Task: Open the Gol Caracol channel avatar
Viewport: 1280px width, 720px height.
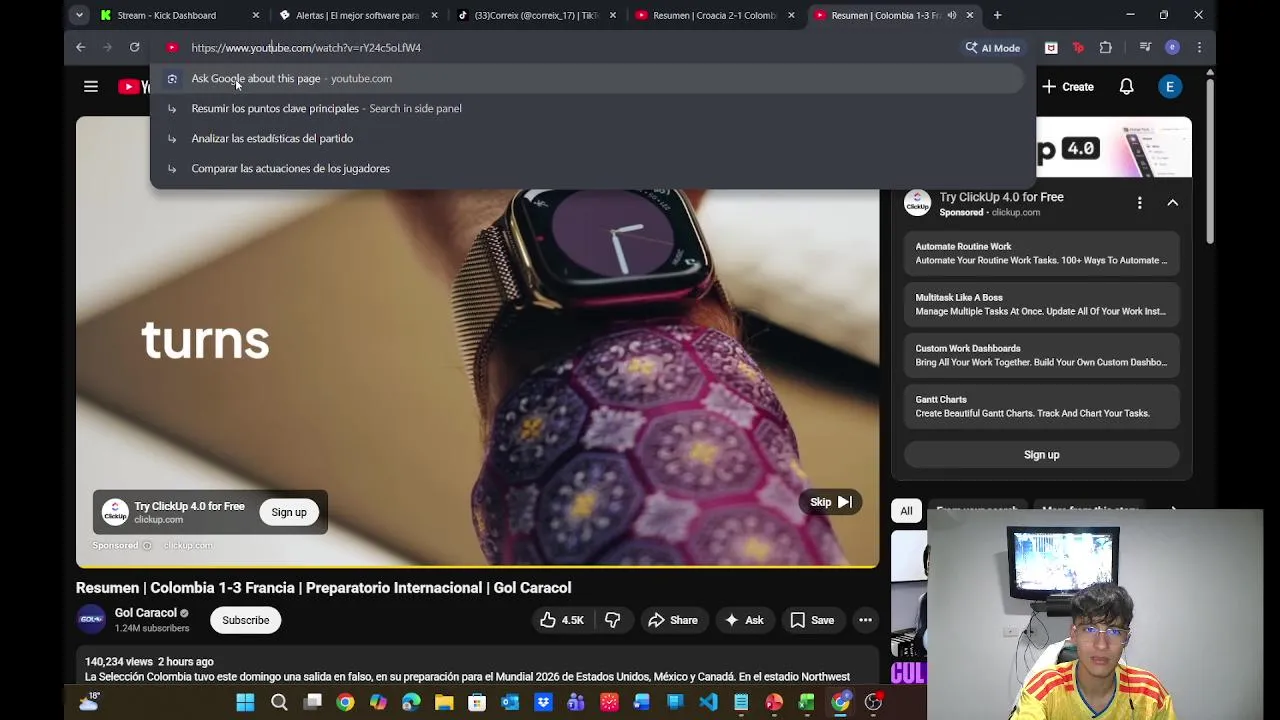Action: 91,620
